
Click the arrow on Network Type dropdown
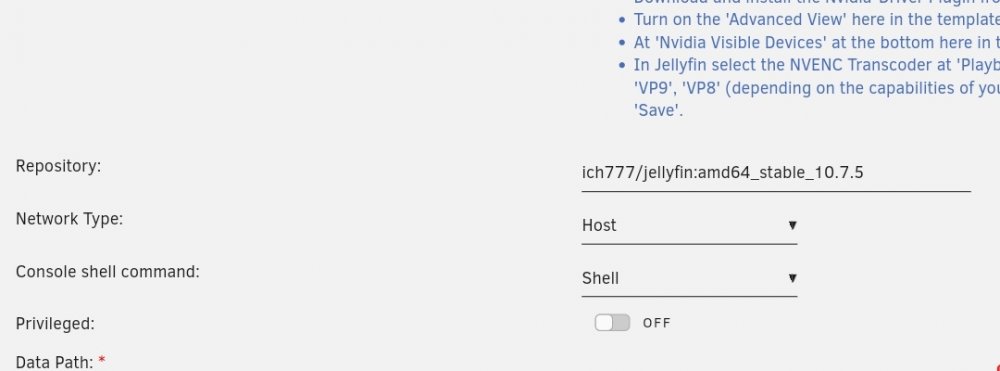[x=792, y=225]
